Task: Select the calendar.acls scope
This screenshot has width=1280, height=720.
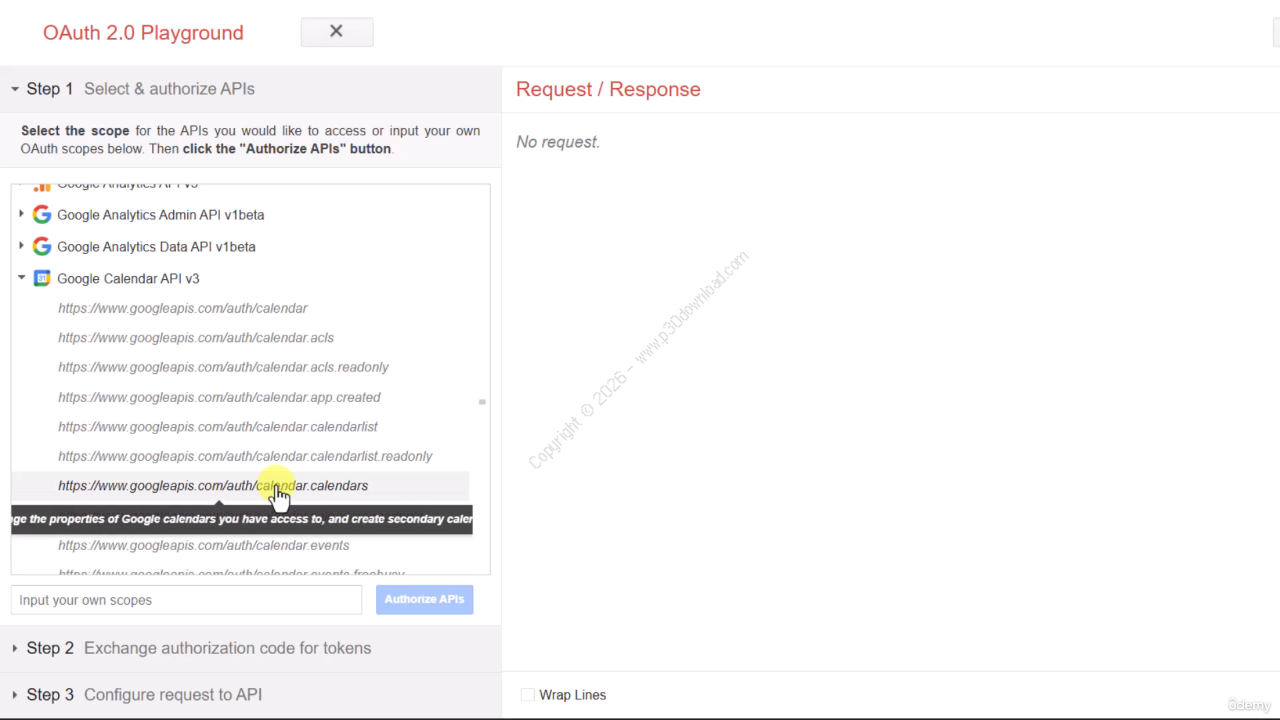Action: (196, 338)
